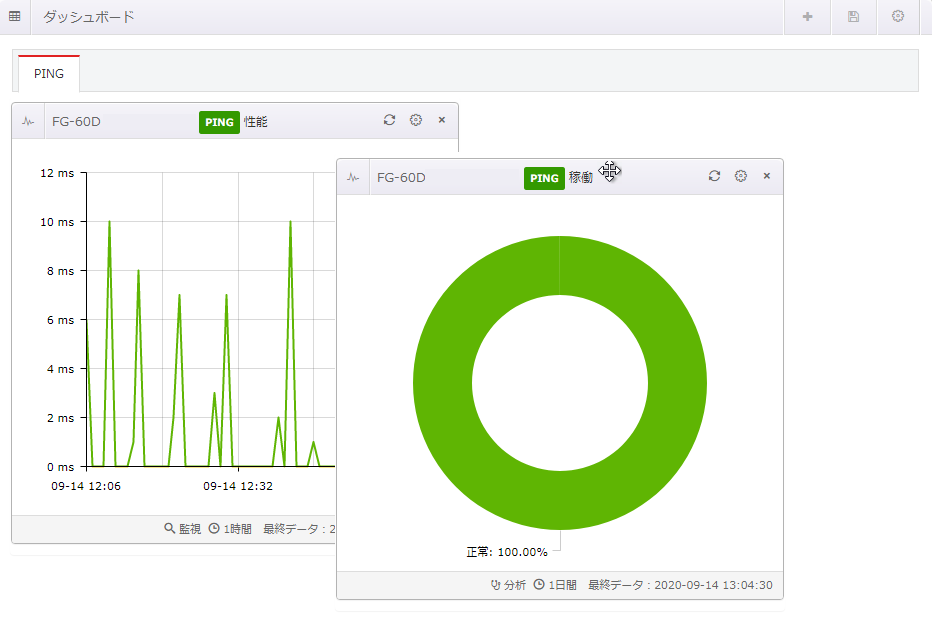Image resolution: width=932 pixels, height=620 pixels.
Task: Click the 正常: 100.00% chart label
Action: coord(506,552)
